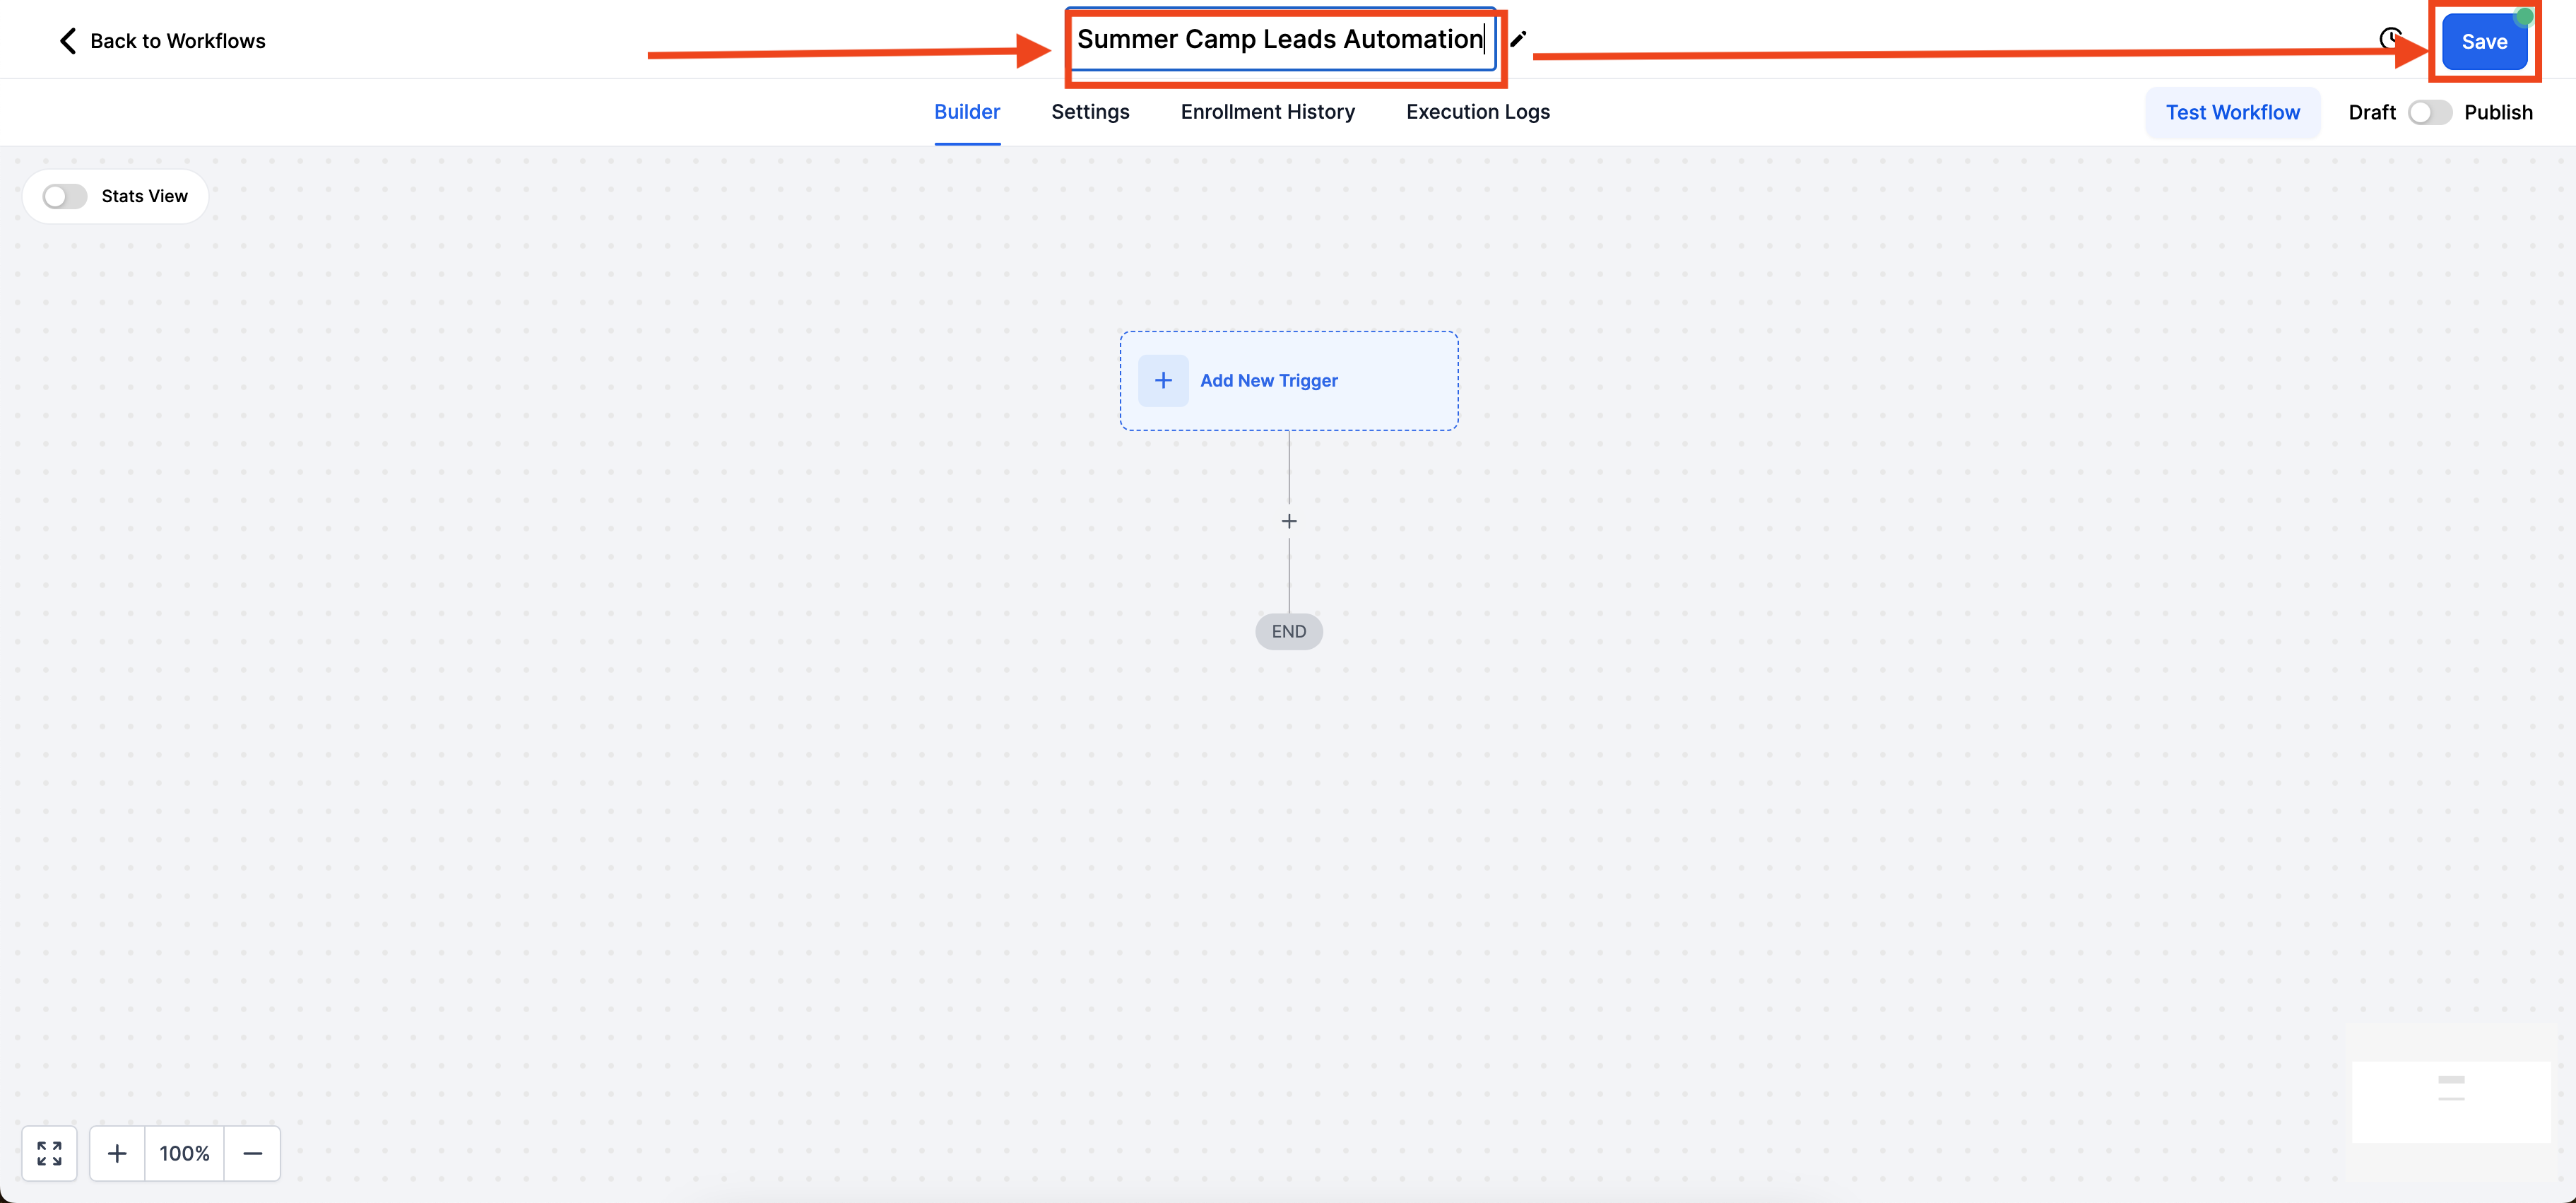This screenshot has width=2576, height=1203.
Task: Add action via plus node above END
Action: tap(1289, 522)
